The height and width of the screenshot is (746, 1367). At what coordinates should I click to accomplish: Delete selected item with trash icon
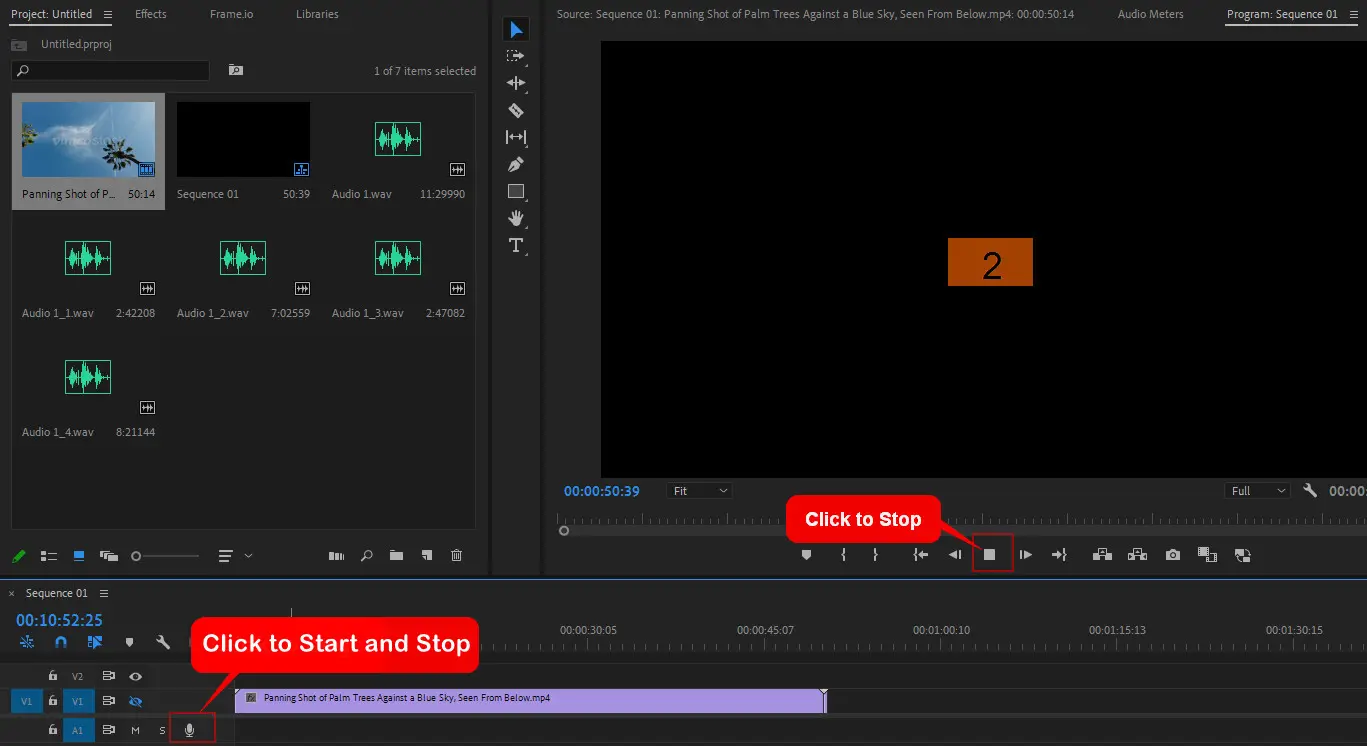(x=456, y=555)
